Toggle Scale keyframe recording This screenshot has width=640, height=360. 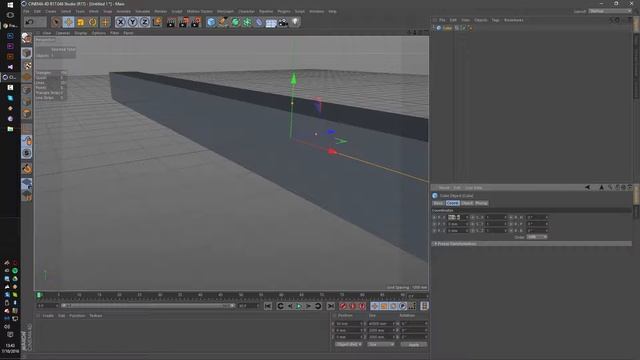pyautogui.click(x=384, y=306)
